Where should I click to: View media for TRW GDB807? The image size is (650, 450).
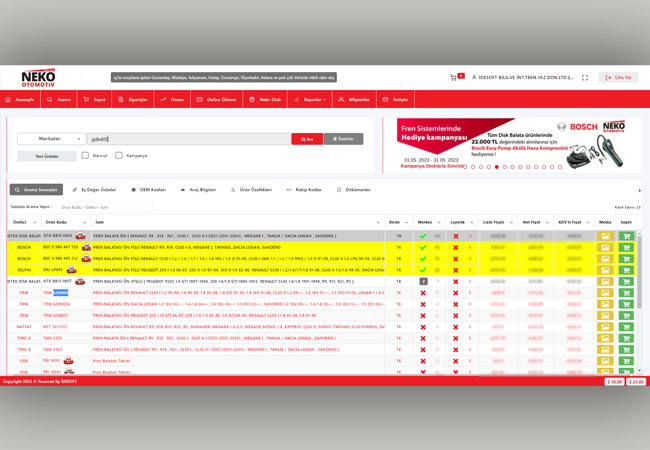point(605,316)
